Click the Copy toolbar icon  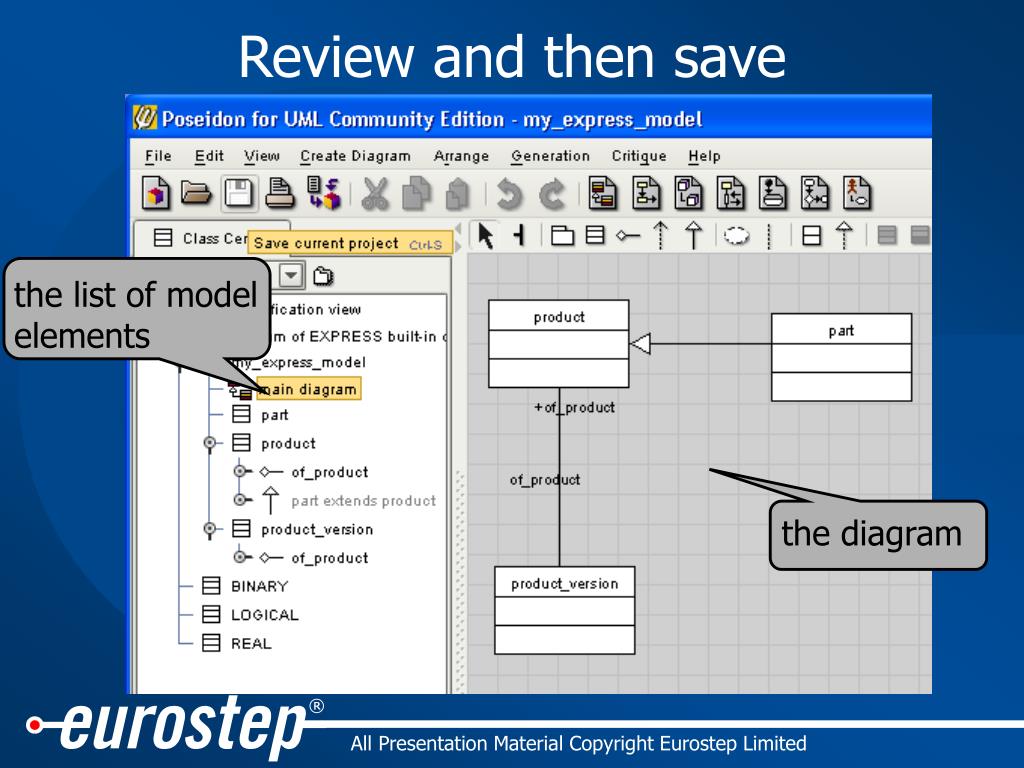[416, 194]
